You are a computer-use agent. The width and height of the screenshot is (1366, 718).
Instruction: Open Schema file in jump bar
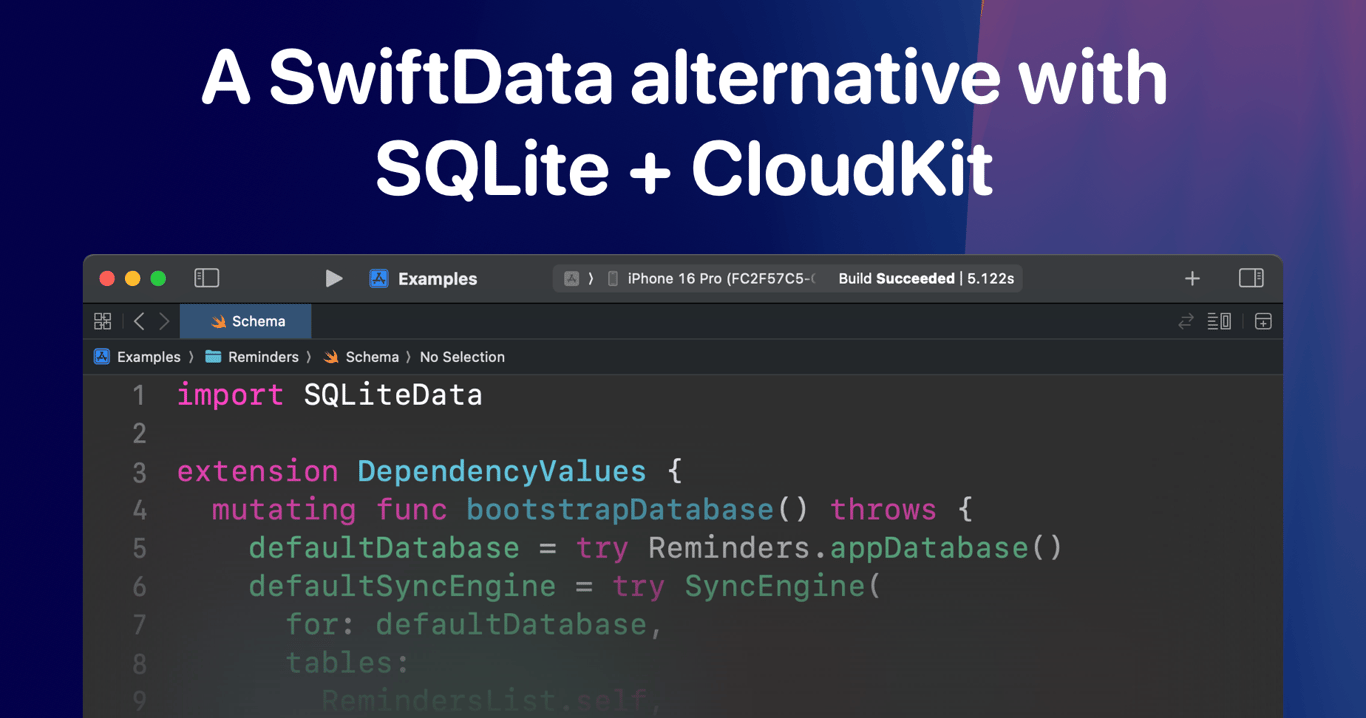(x=372, y=357)
